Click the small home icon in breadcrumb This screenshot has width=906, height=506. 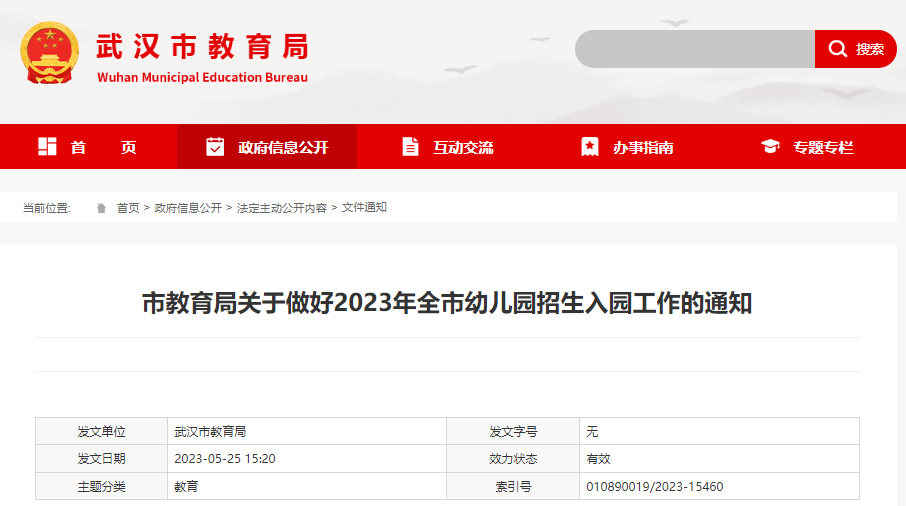pos(101,208)
